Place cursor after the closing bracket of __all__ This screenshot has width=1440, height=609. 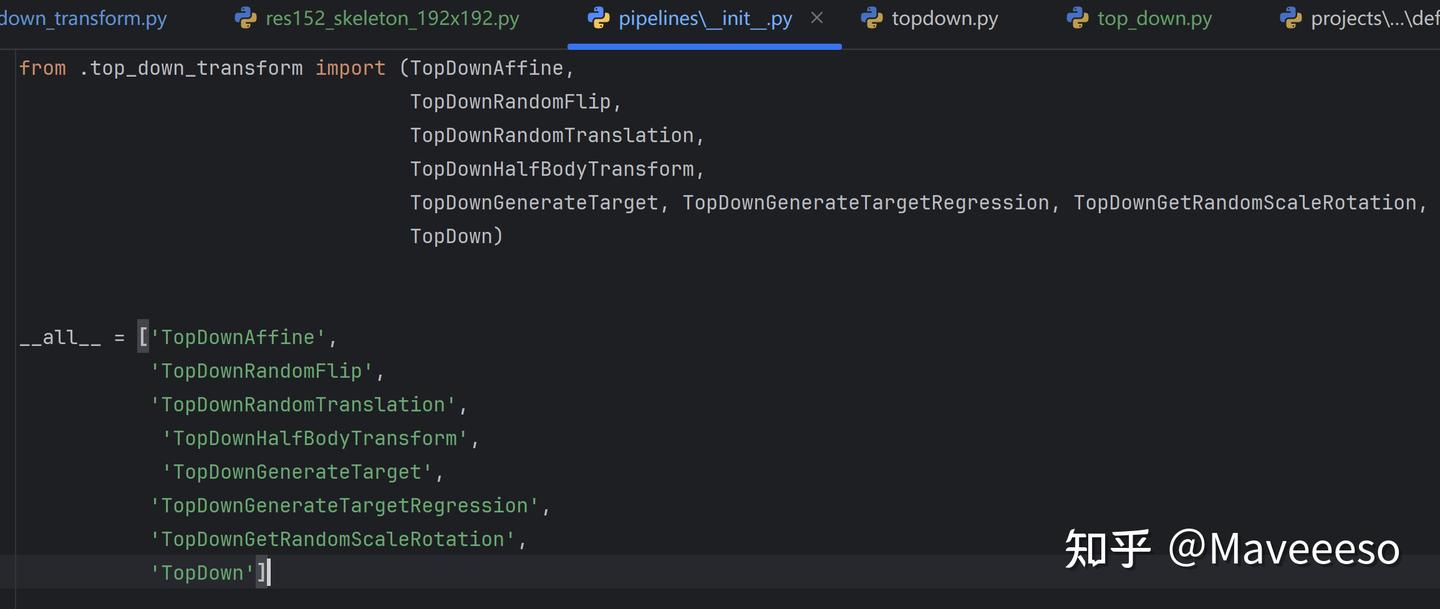[x=268, y=572]
